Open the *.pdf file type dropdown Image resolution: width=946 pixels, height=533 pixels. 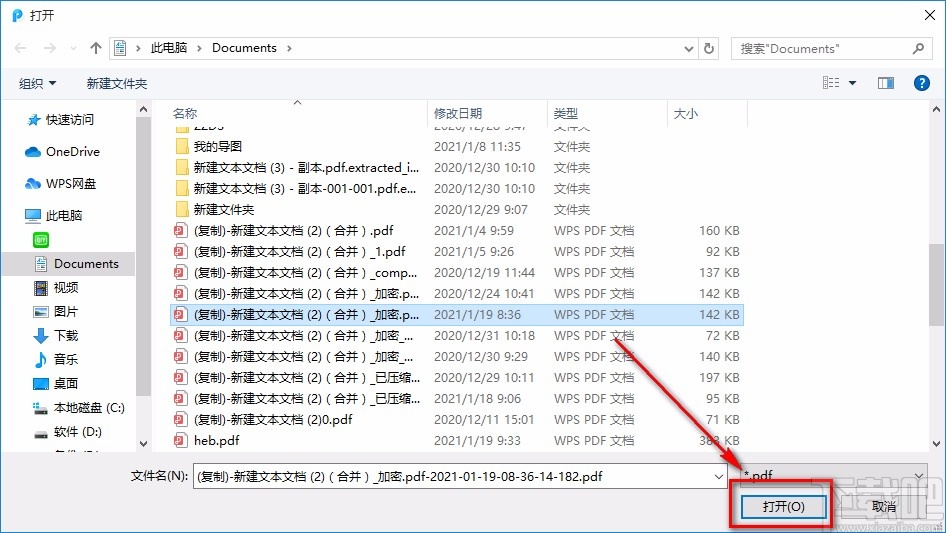(x=835, y=476)
